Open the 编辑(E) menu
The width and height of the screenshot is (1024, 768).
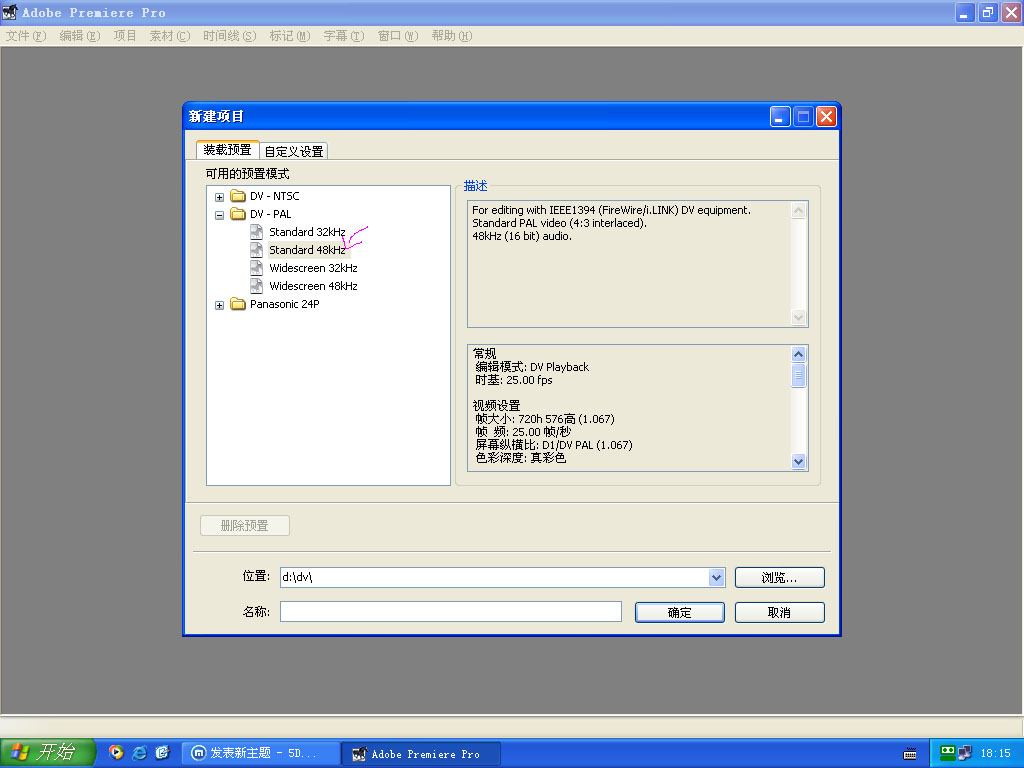(80, 36)
